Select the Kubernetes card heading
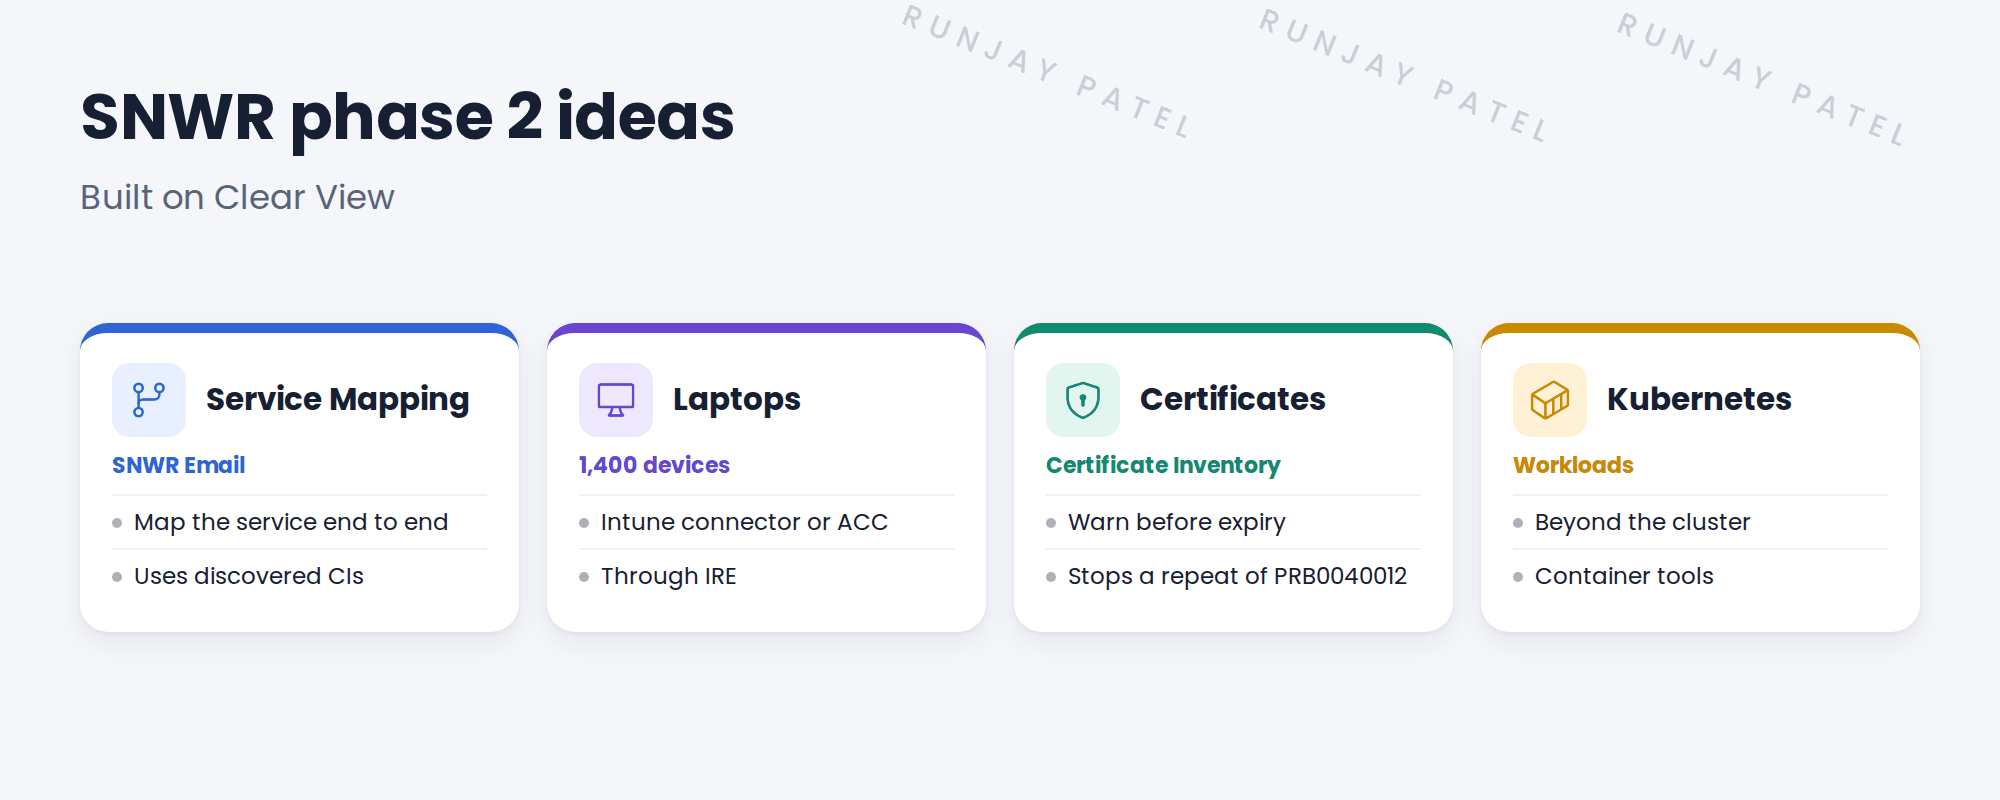The width and height of the screenshot is (2000, 800). pyautogui.click(x=1699, y=399)
